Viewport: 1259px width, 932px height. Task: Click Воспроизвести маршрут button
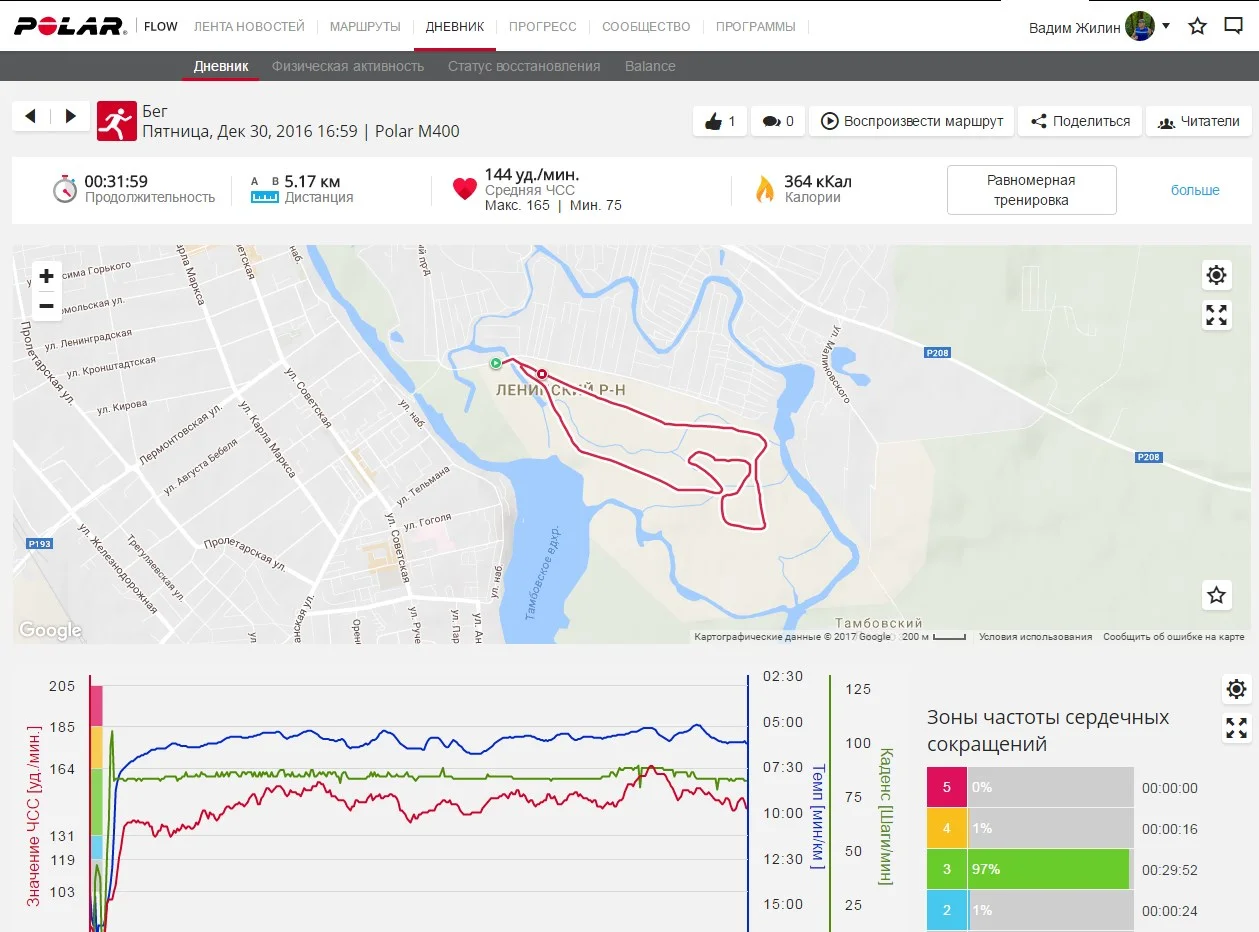click(912, 121)
